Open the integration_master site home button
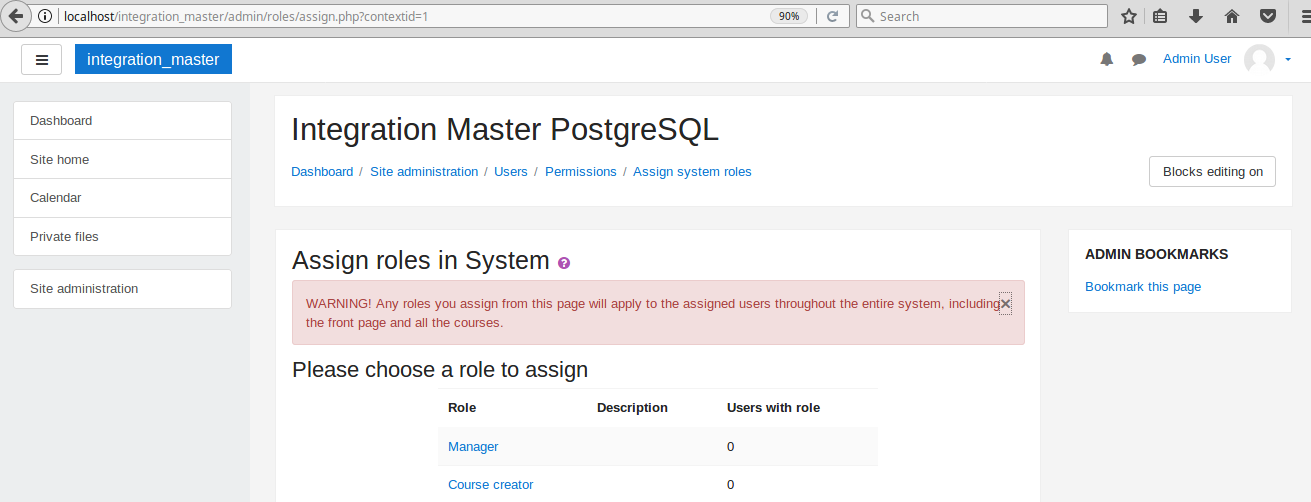Screen dimensions: 1311x502 point(153,59)
